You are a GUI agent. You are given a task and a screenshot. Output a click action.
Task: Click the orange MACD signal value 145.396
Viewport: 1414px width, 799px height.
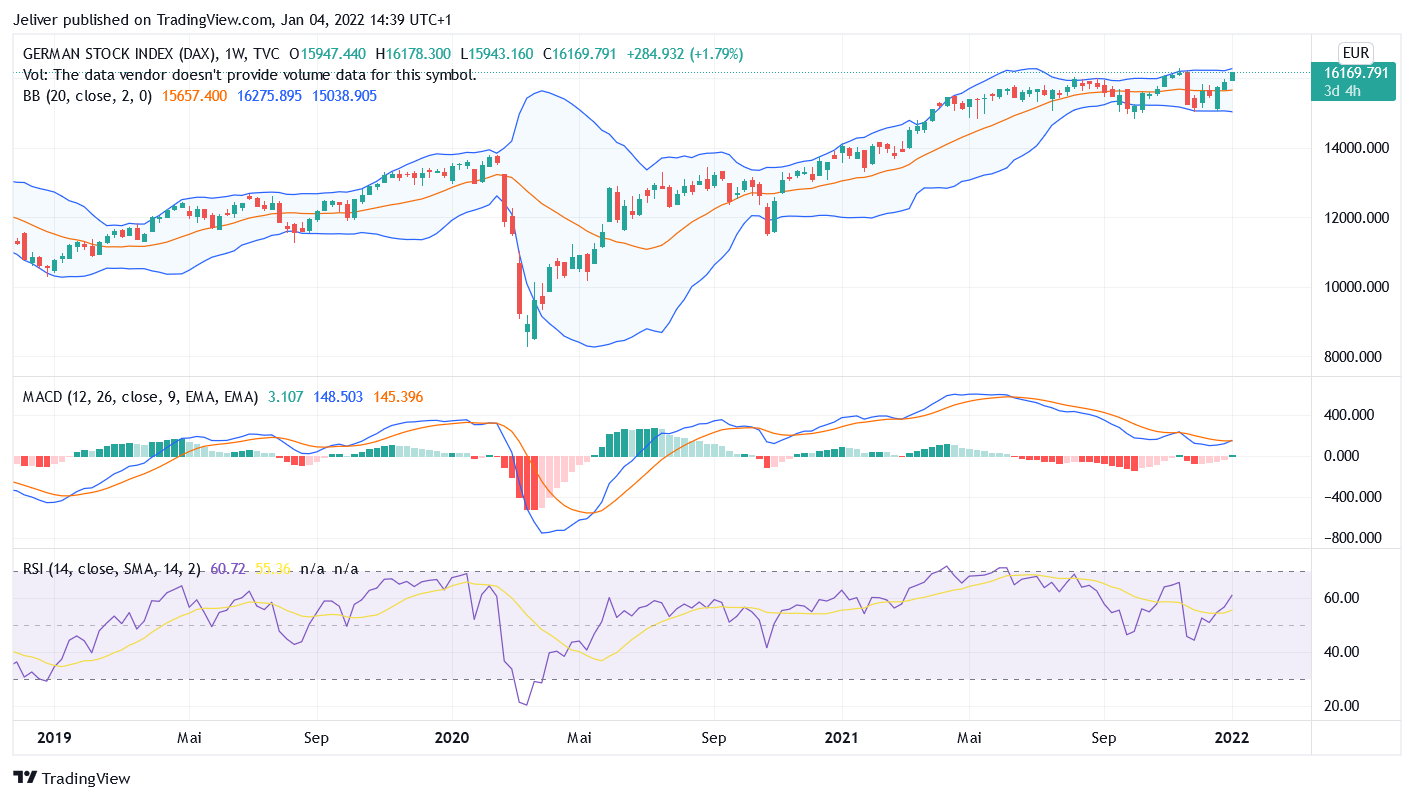(397, 397)
